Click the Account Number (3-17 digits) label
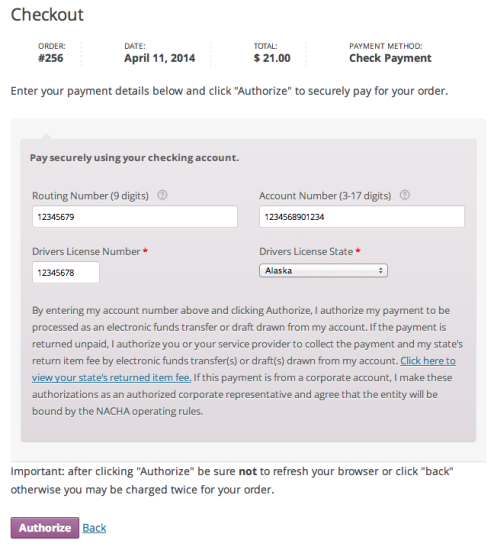This screenshot has width=494, height=550. pyautogui.click(x=325, y=196)
